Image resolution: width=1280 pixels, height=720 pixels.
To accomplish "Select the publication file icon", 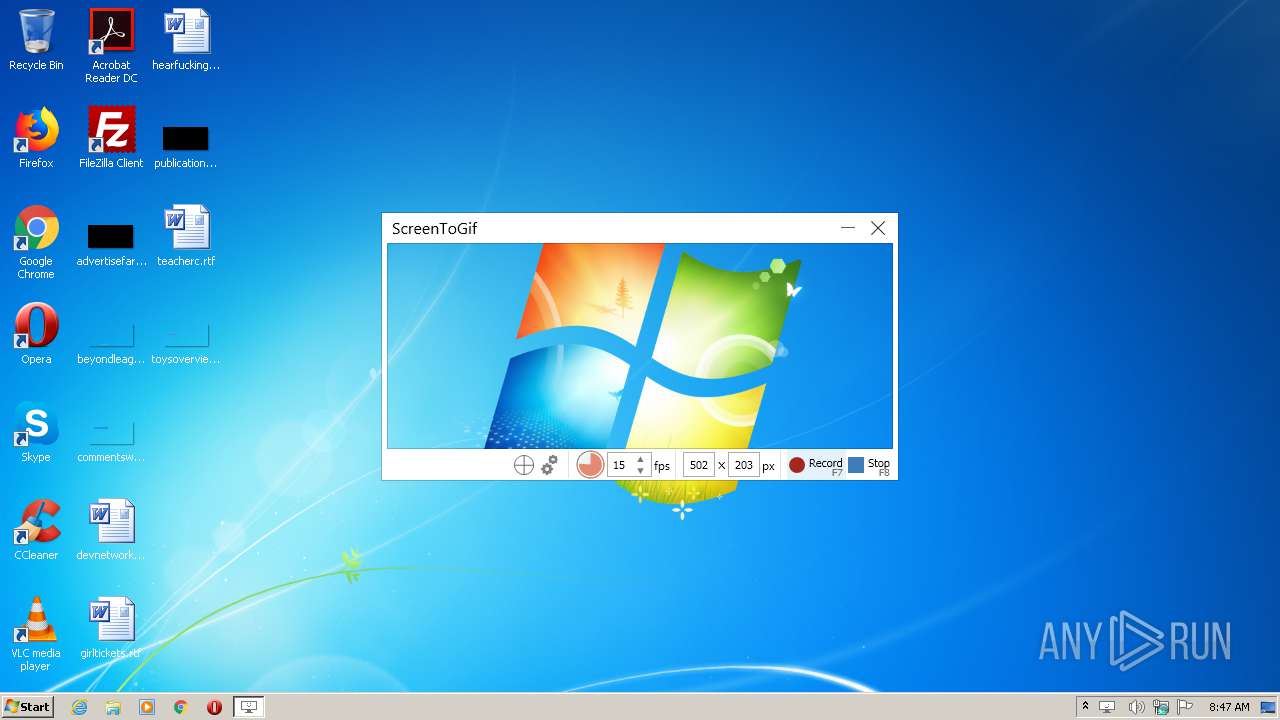I will [x=186, y=145].
